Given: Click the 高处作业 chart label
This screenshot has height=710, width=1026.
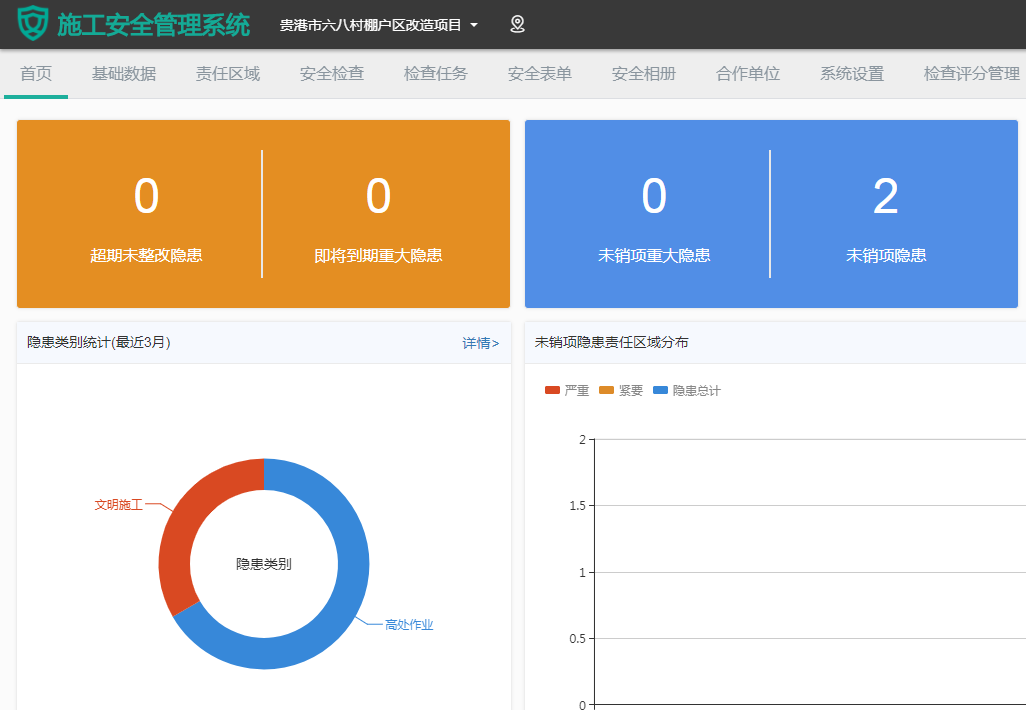Looking at the screenshot, I should [409, 625].
